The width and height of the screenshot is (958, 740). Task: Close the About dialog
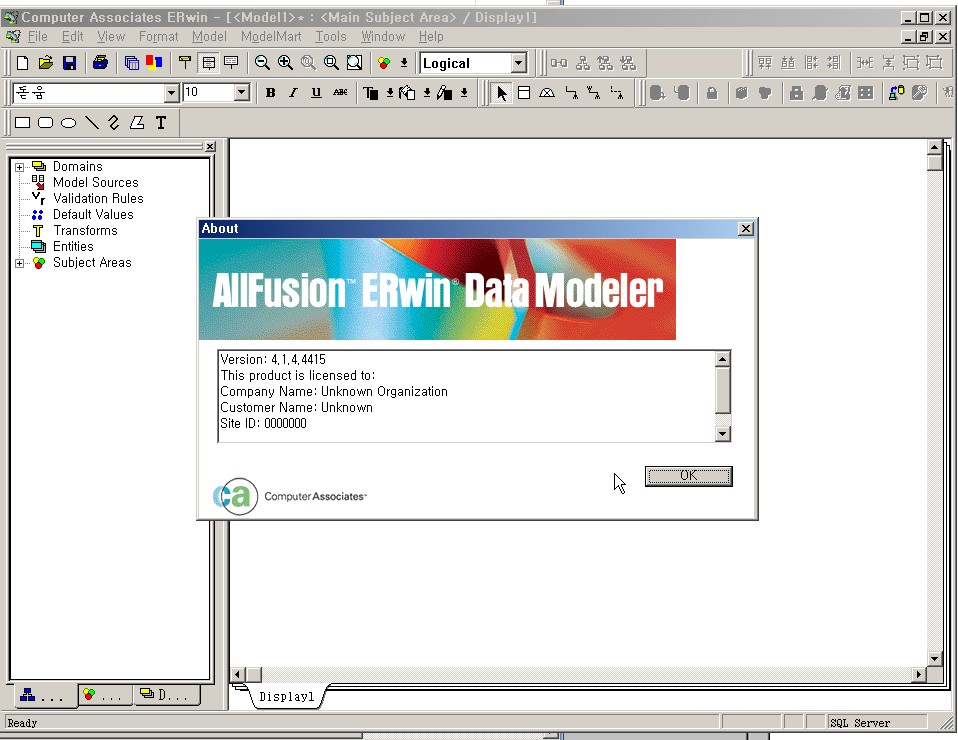pos(745,229)
